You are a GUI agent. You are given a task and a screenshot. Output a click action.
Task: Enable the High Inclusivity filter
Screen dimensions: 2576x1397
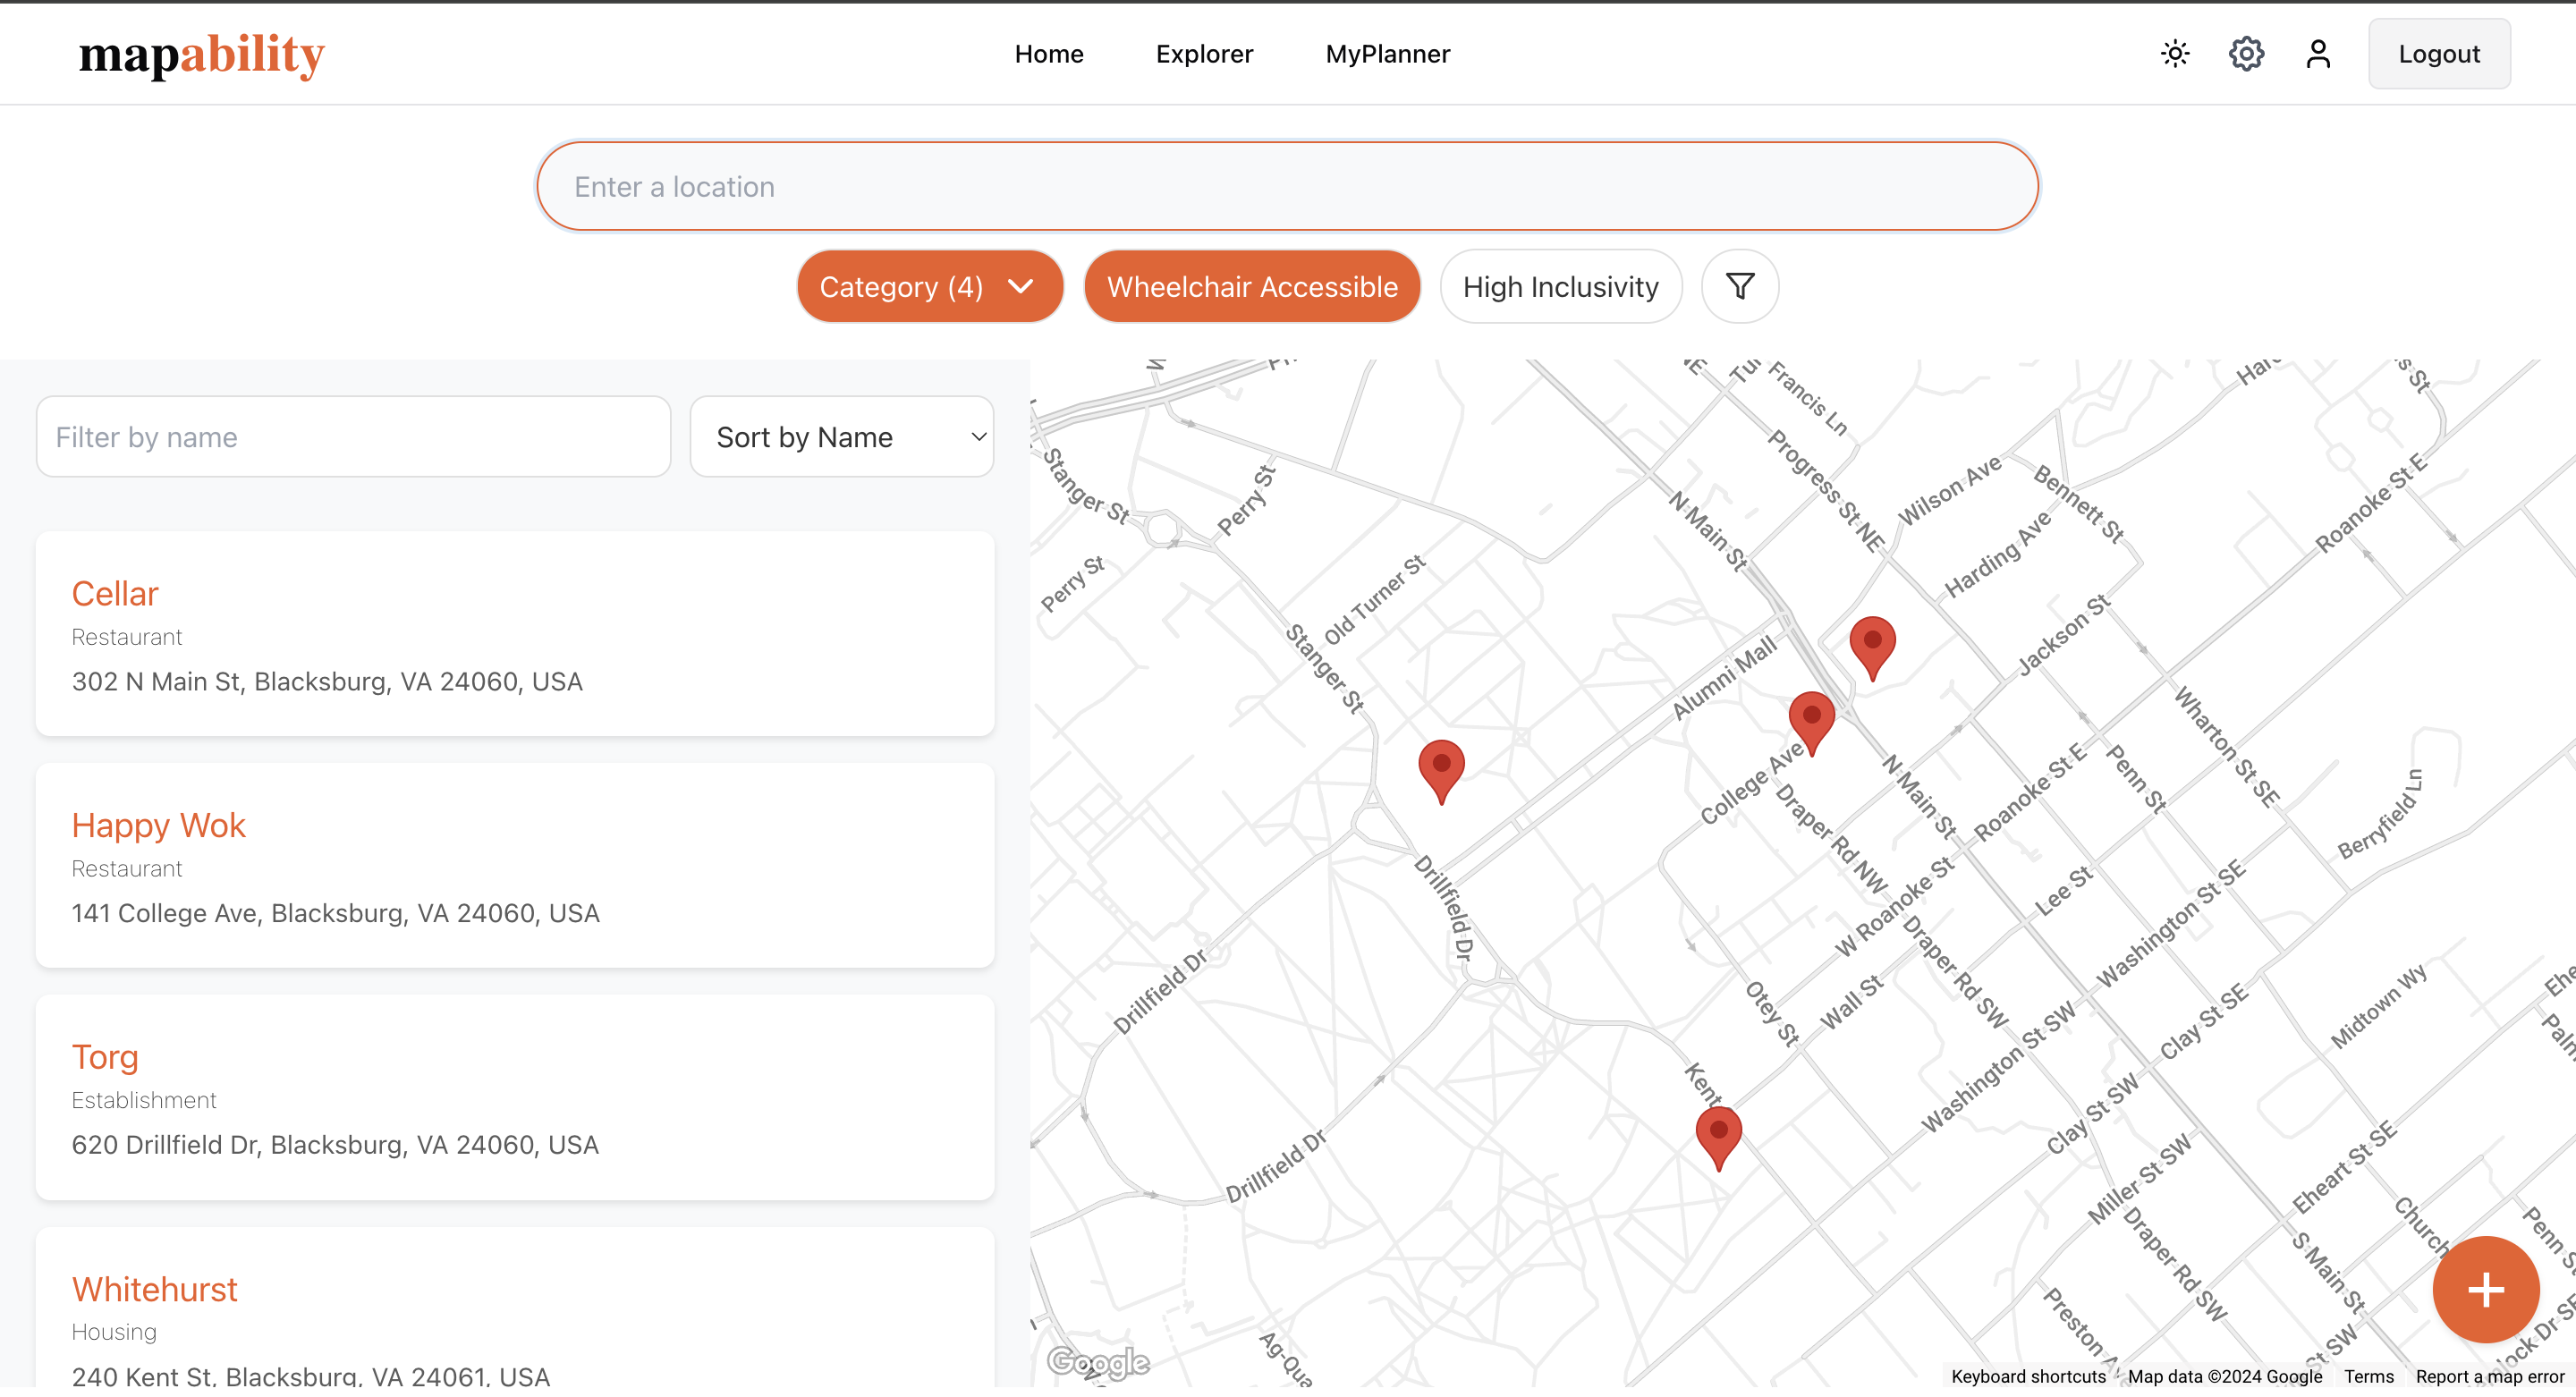[x=1560, y=287]
